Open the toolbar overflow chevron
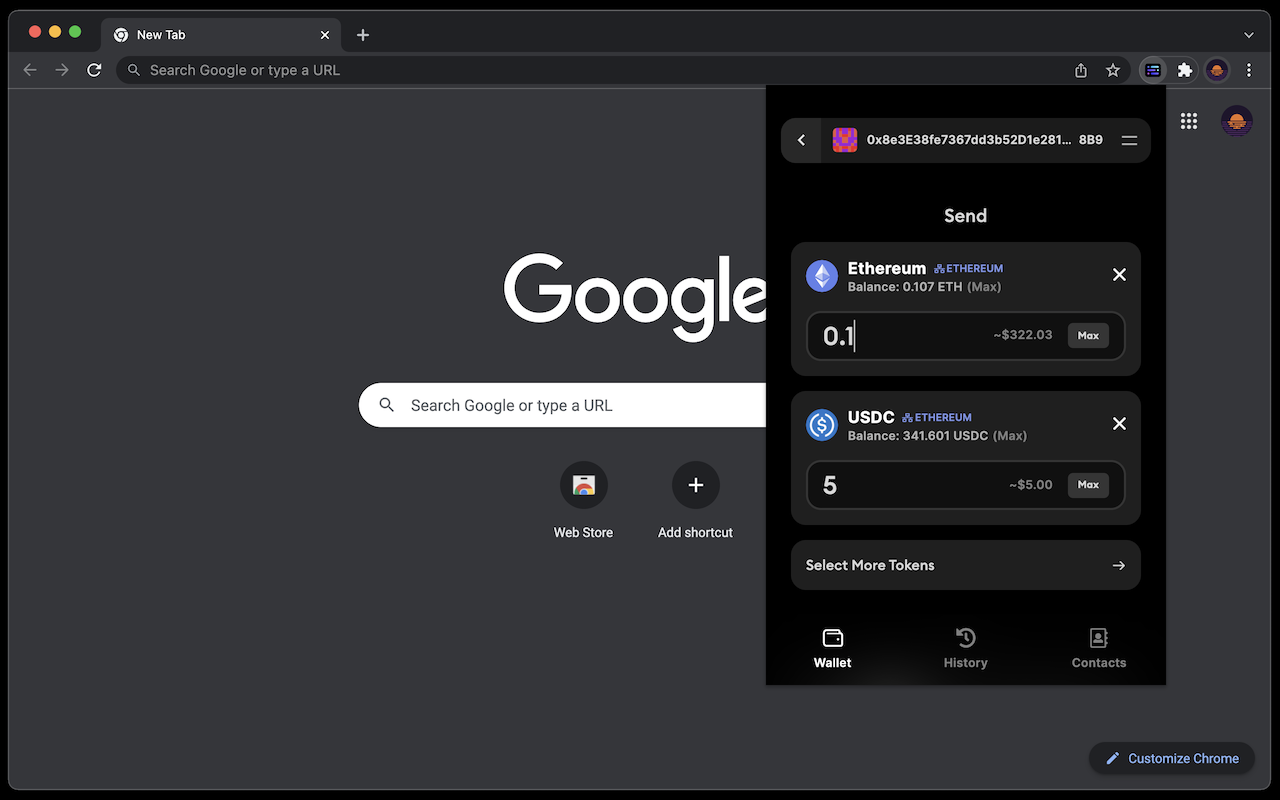Image resolution: width=1280 pixels, height=800 pixels. point(1248,34)
